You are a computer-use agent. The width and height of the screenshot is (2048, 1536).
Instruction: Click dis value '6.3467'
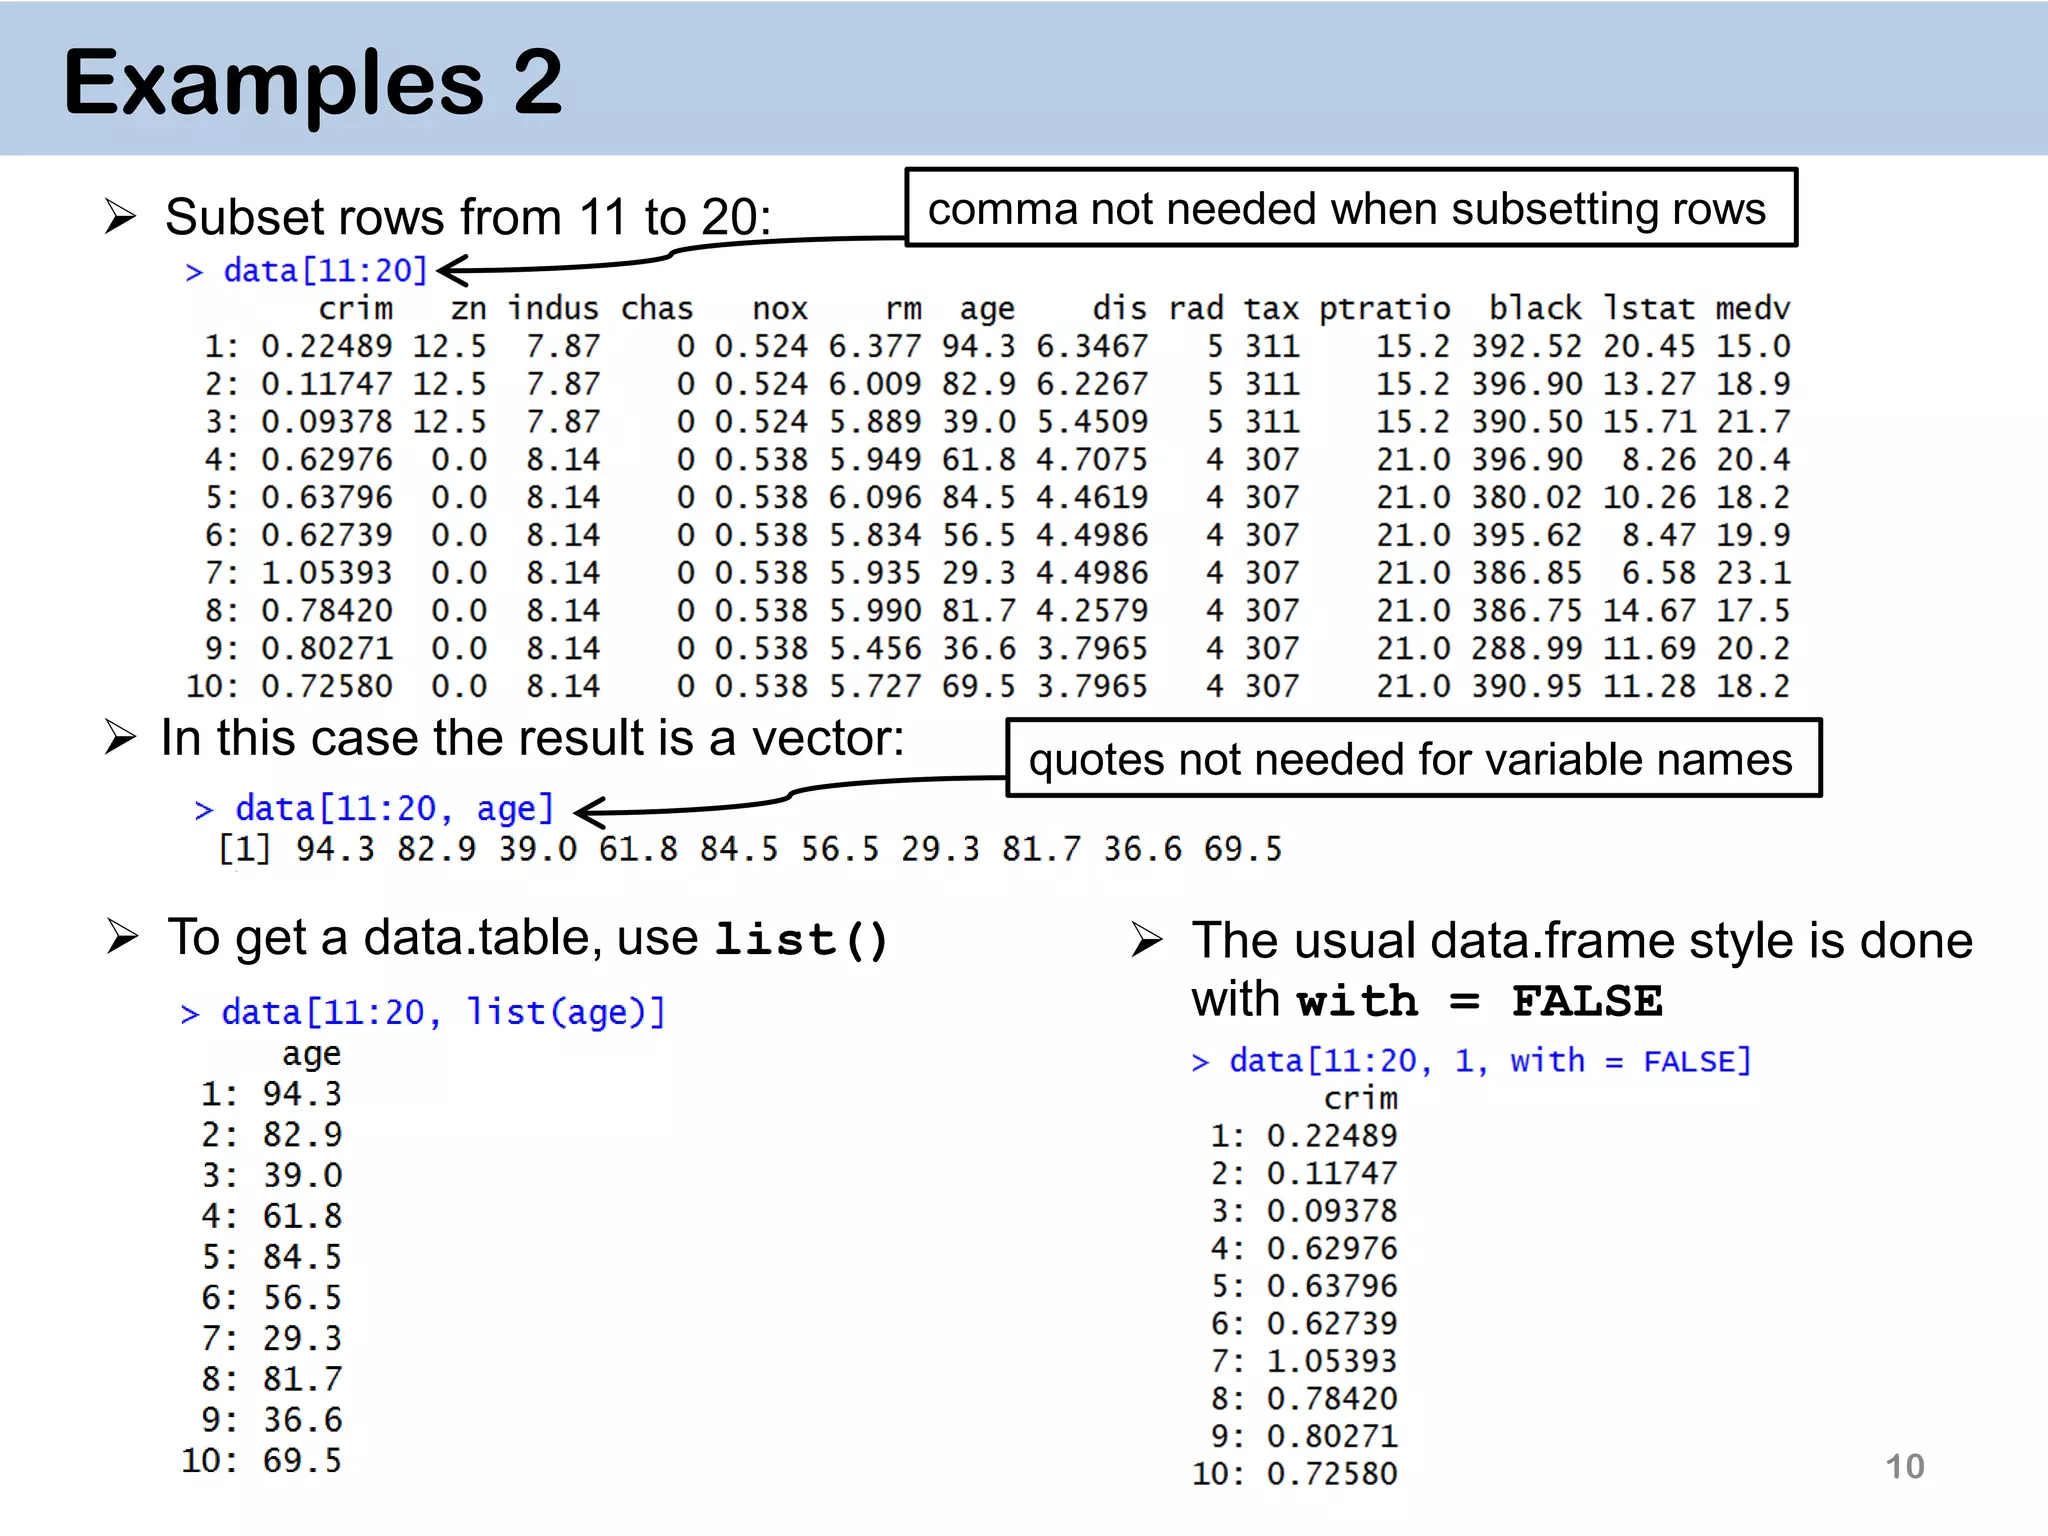coord(1092,346)
